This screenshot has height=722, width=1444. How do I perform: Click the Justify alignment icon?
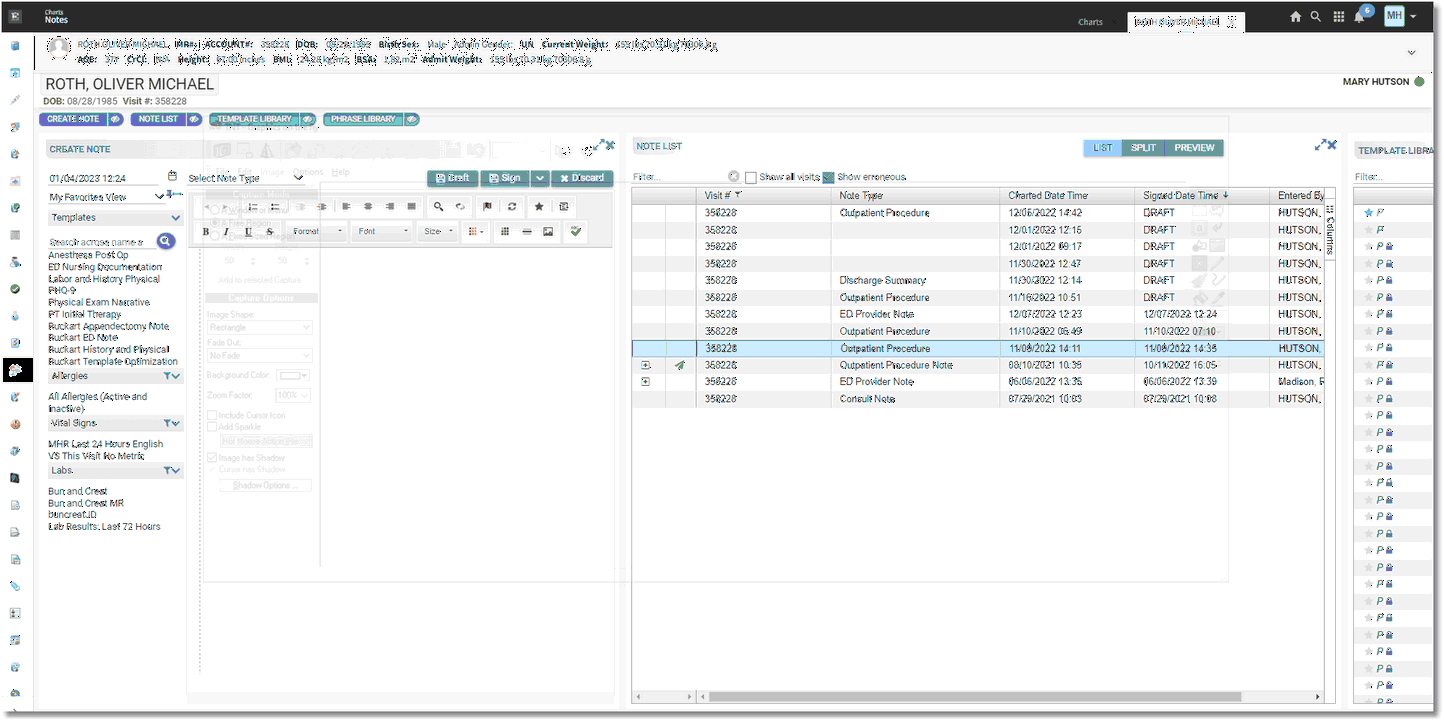click(411, 206)
